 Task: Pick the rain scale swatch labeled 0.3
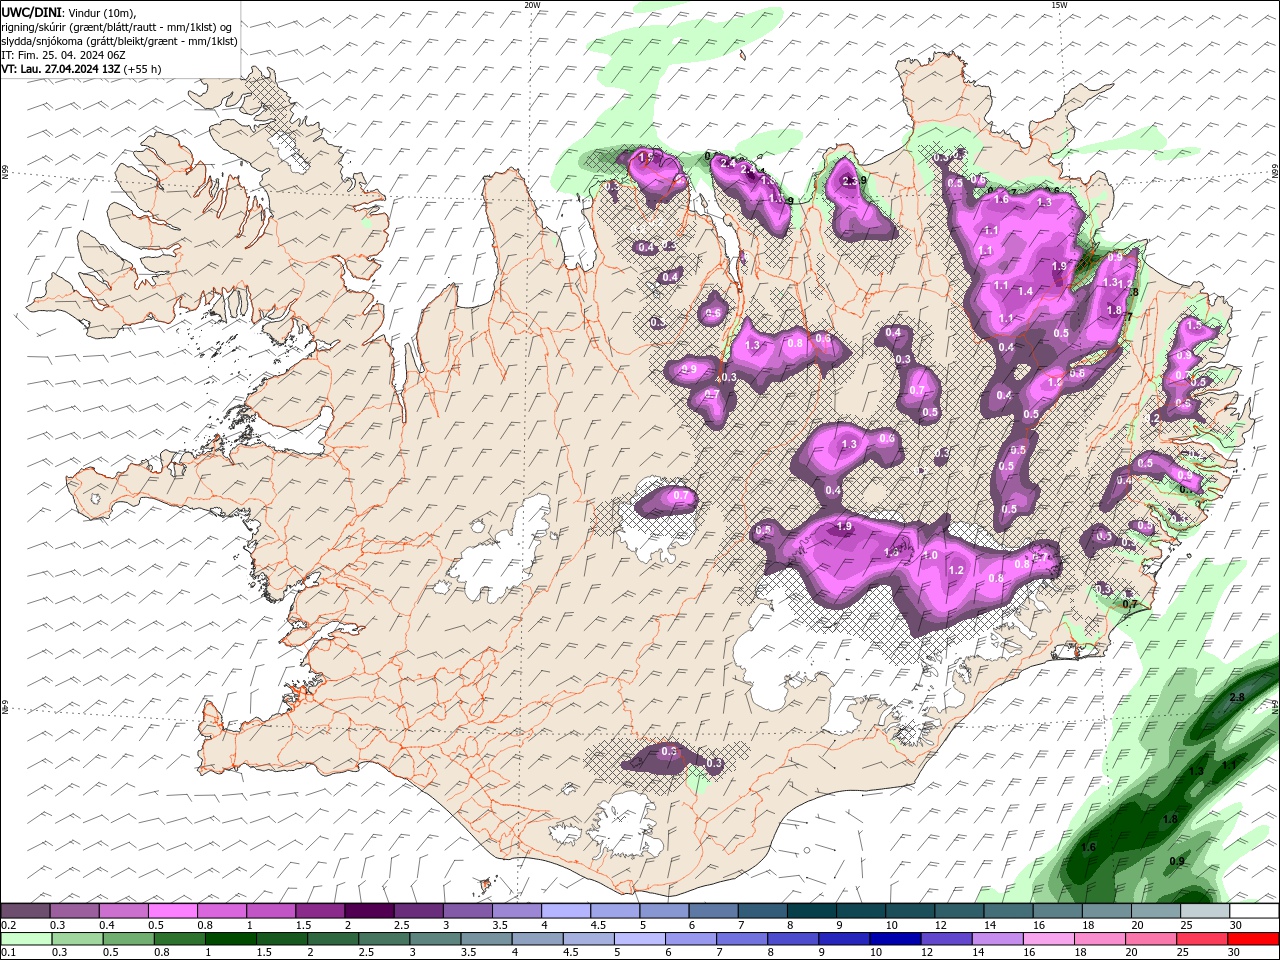pyautogui.click(x=77, y=939)
